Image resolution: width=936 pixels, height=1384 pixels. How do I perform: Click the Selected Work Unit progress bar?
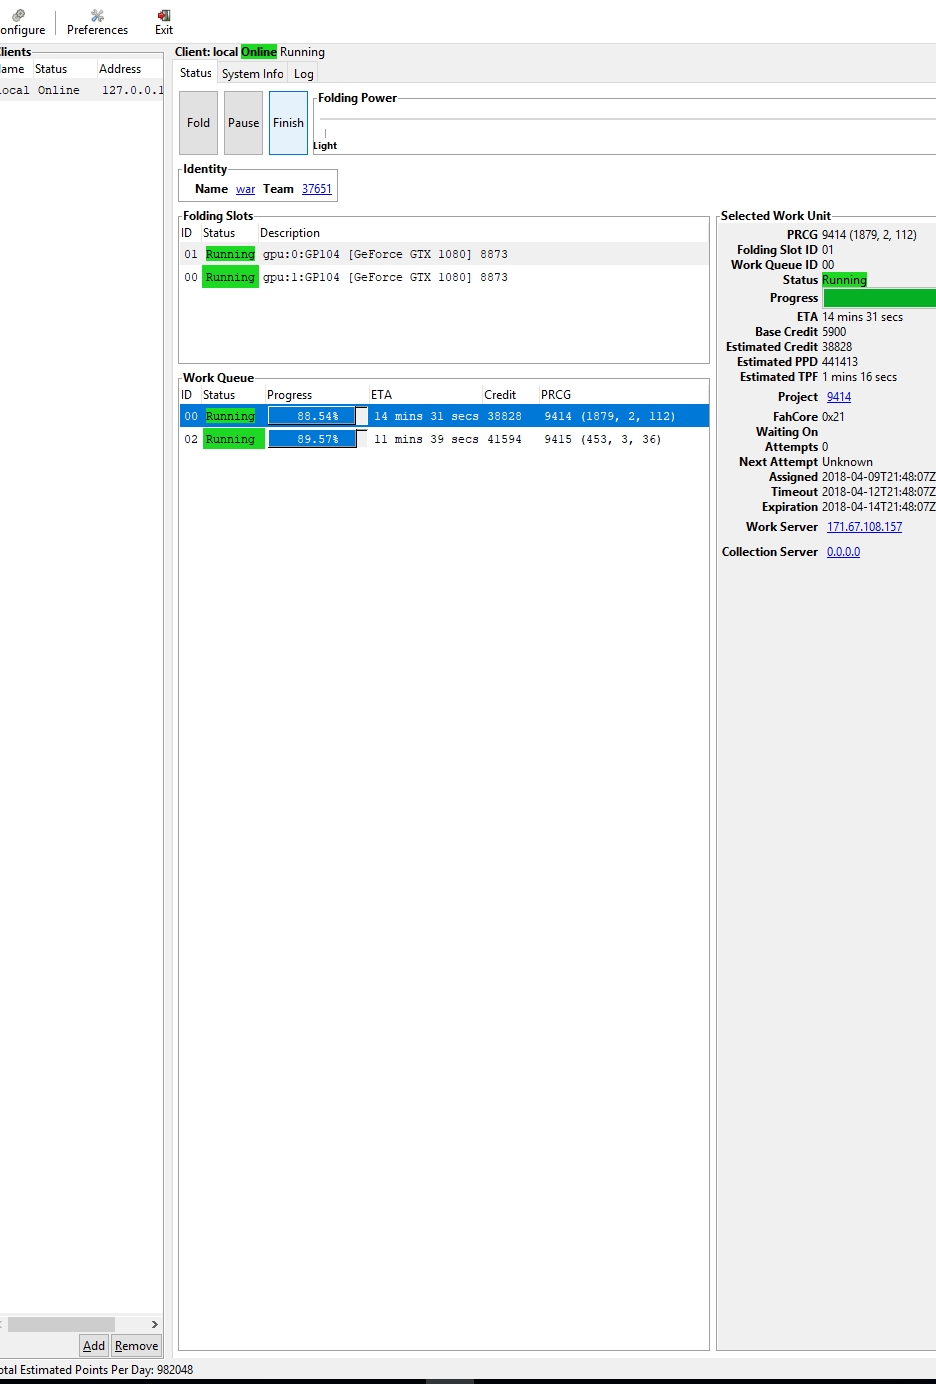879,298
